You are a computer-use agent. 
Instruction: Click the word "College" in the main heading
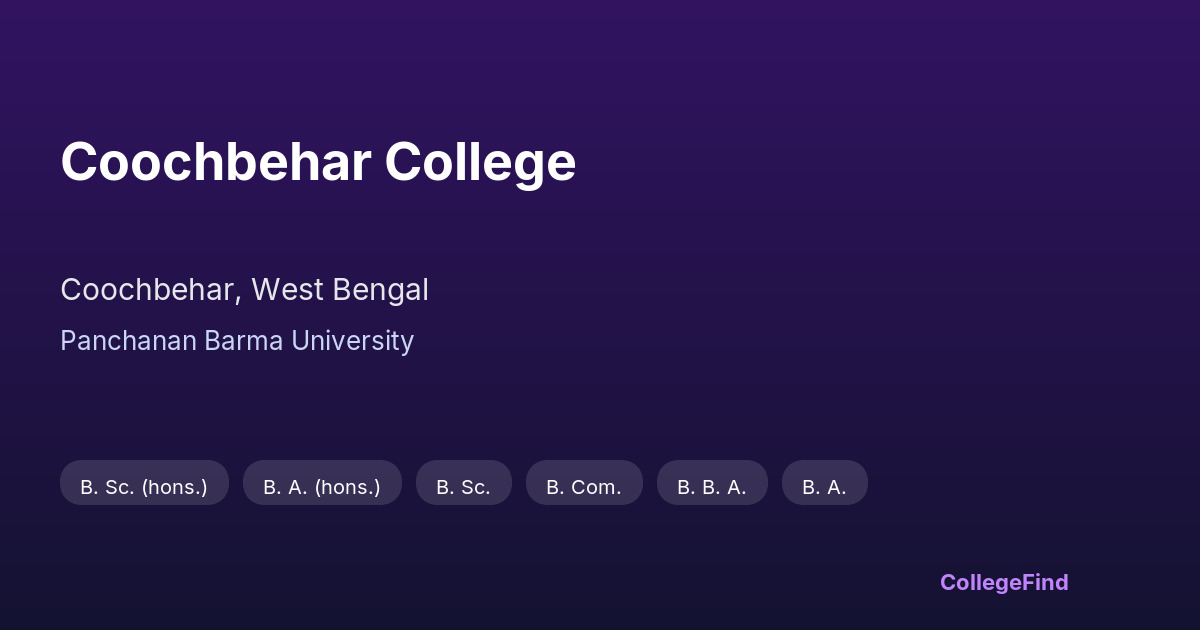[x=480, y=161]
